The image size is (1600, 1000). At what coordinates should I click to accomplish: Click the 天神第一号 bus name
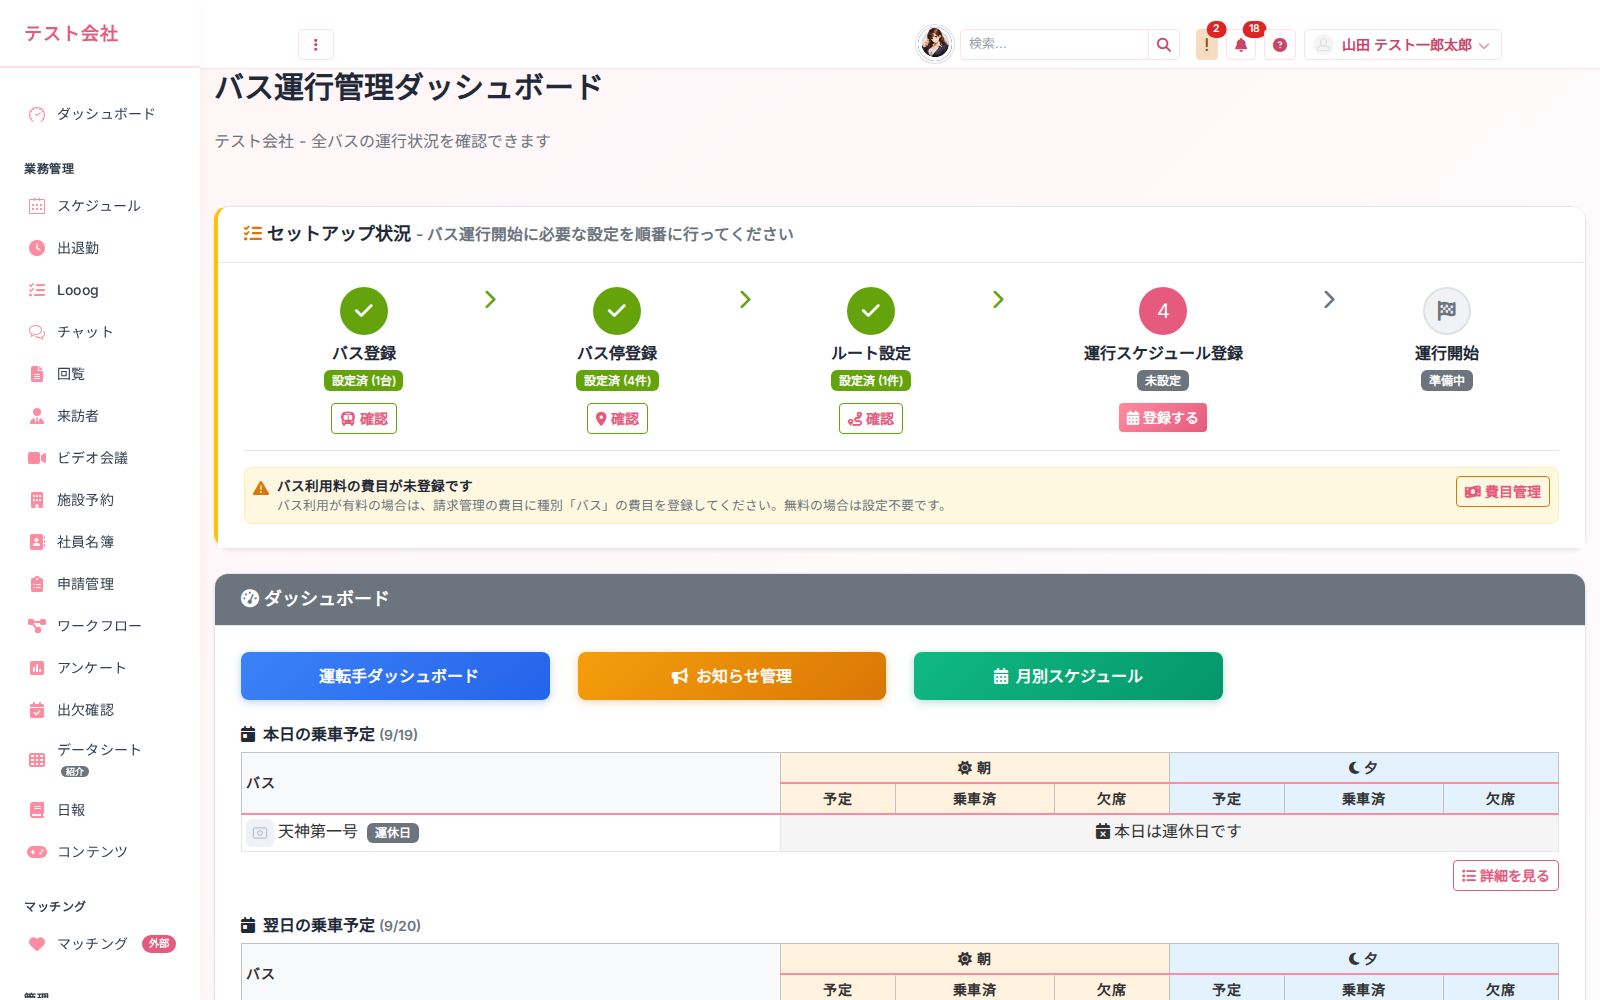pyautogui.click(x=318, y=832)
